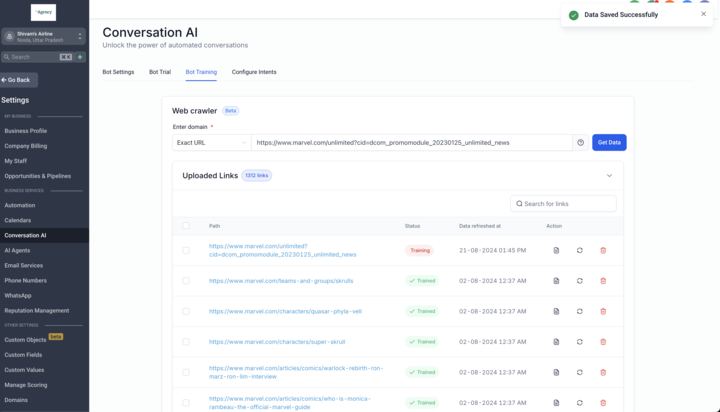Screen dimensions: 720x412
Task: View document for super-skrull link
Action: point(556,342)
